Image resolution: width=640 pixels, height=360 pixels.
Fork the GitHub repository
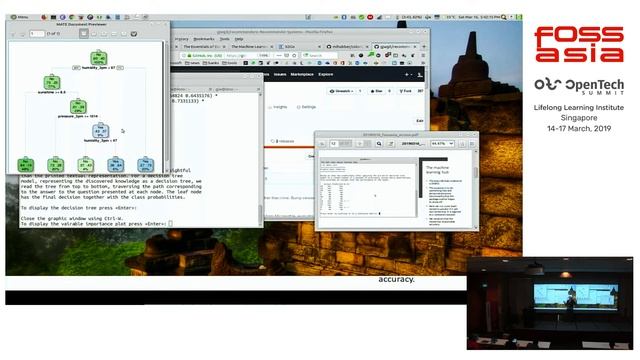[x=405, y=91]
